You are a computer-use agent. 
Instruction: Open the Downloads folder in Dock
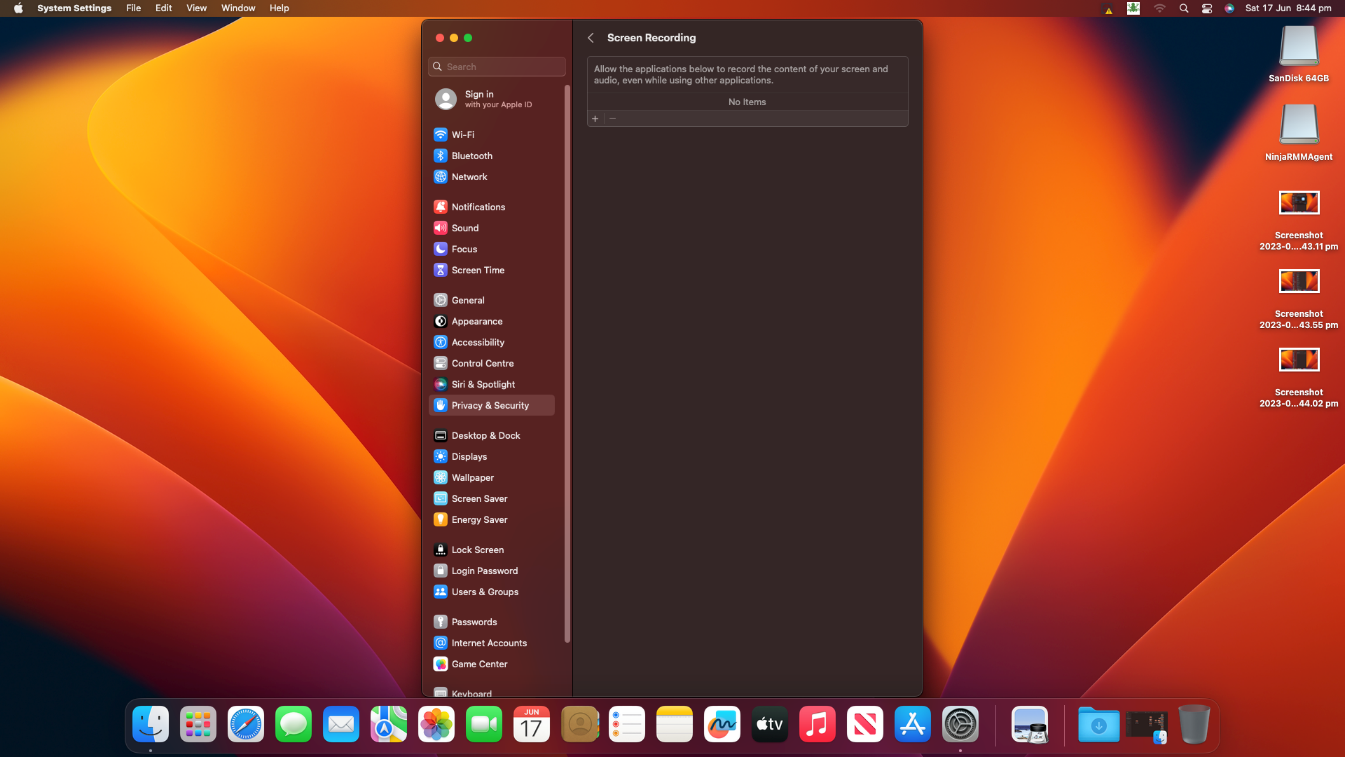pyautogui.click(x=1098, y=724)
